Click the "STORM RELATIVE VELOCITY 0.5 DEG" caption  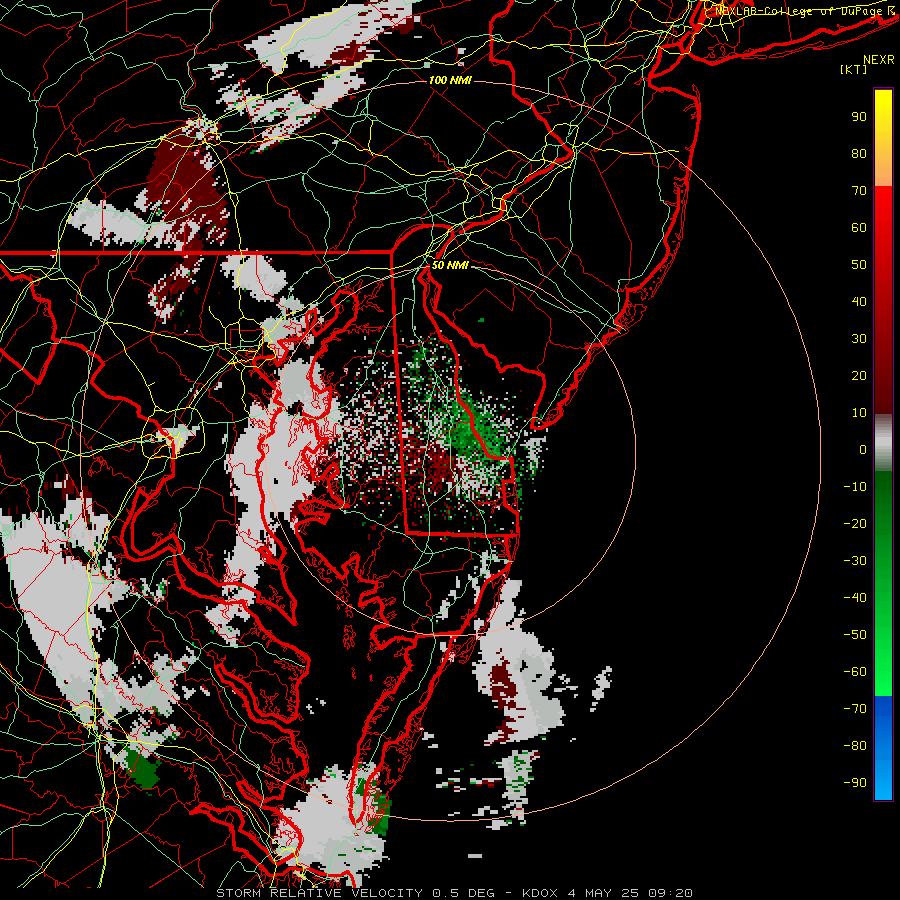coord(361,893)
